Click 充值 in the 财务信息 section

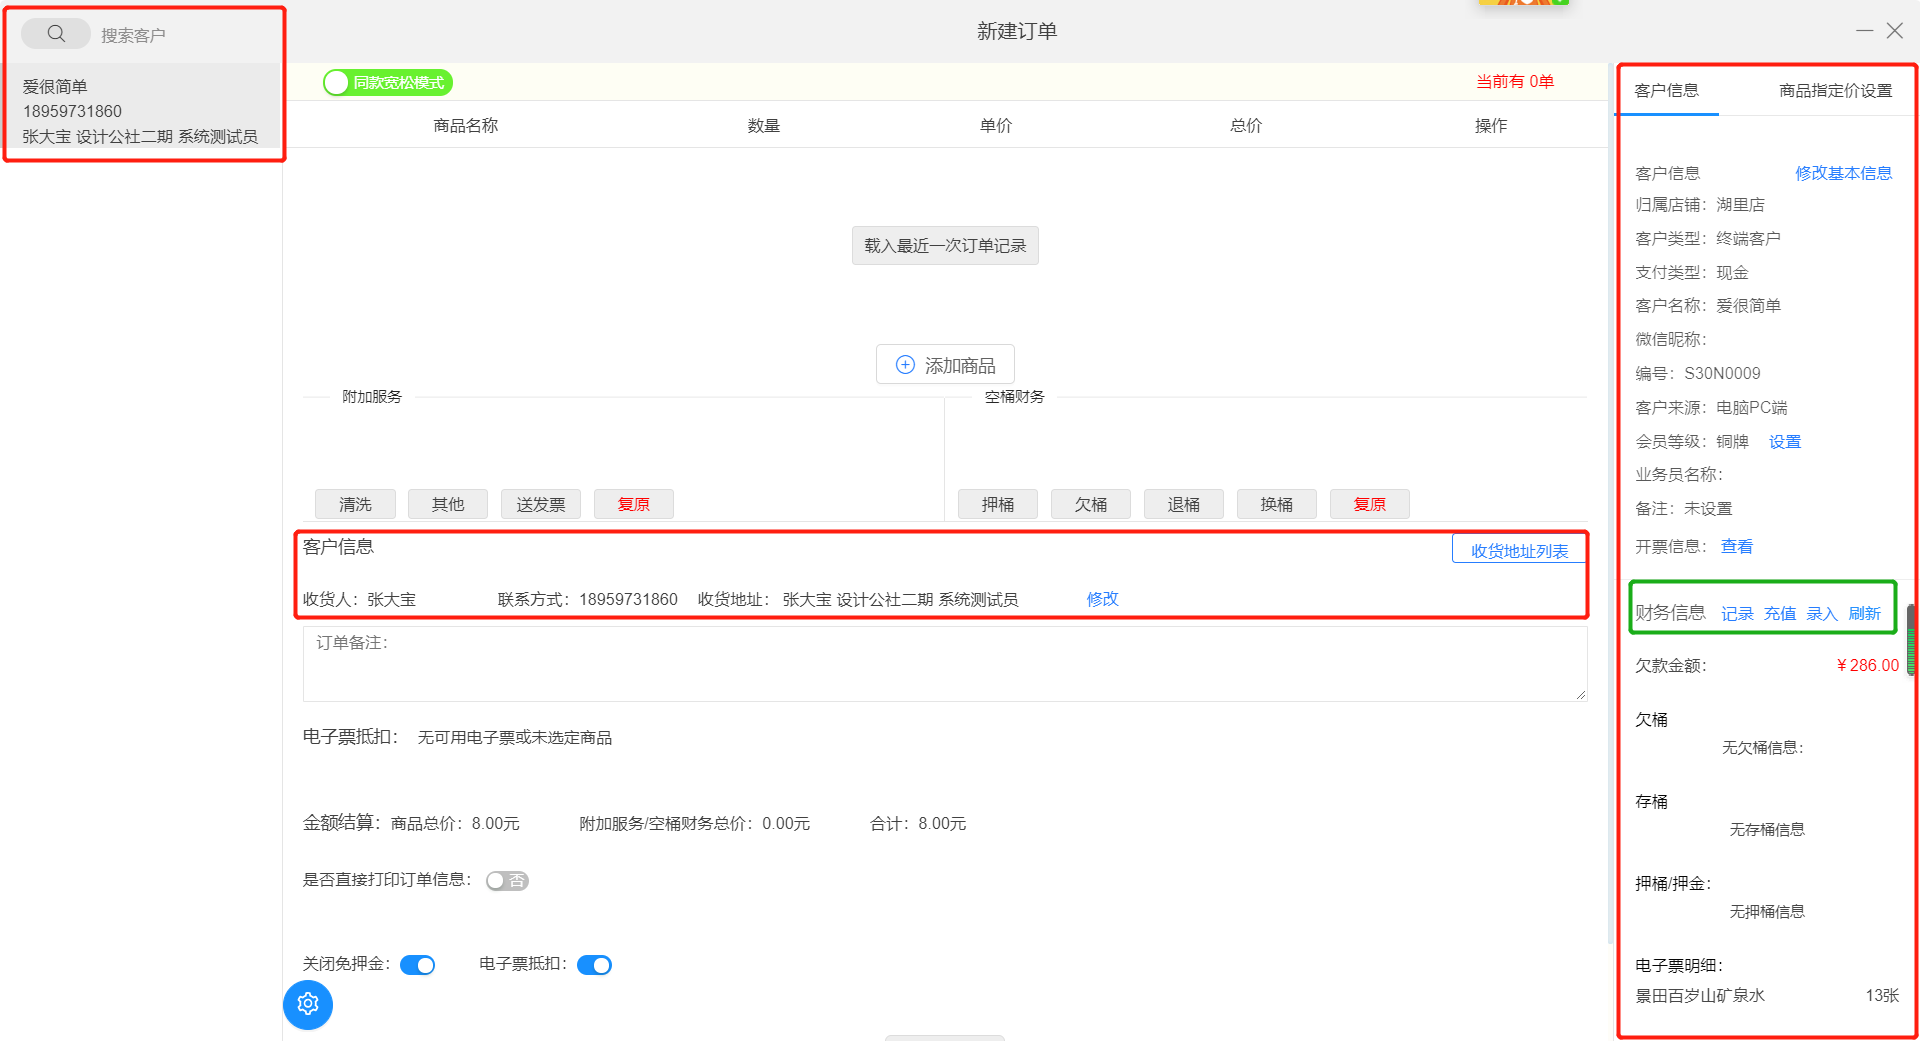1779,613
